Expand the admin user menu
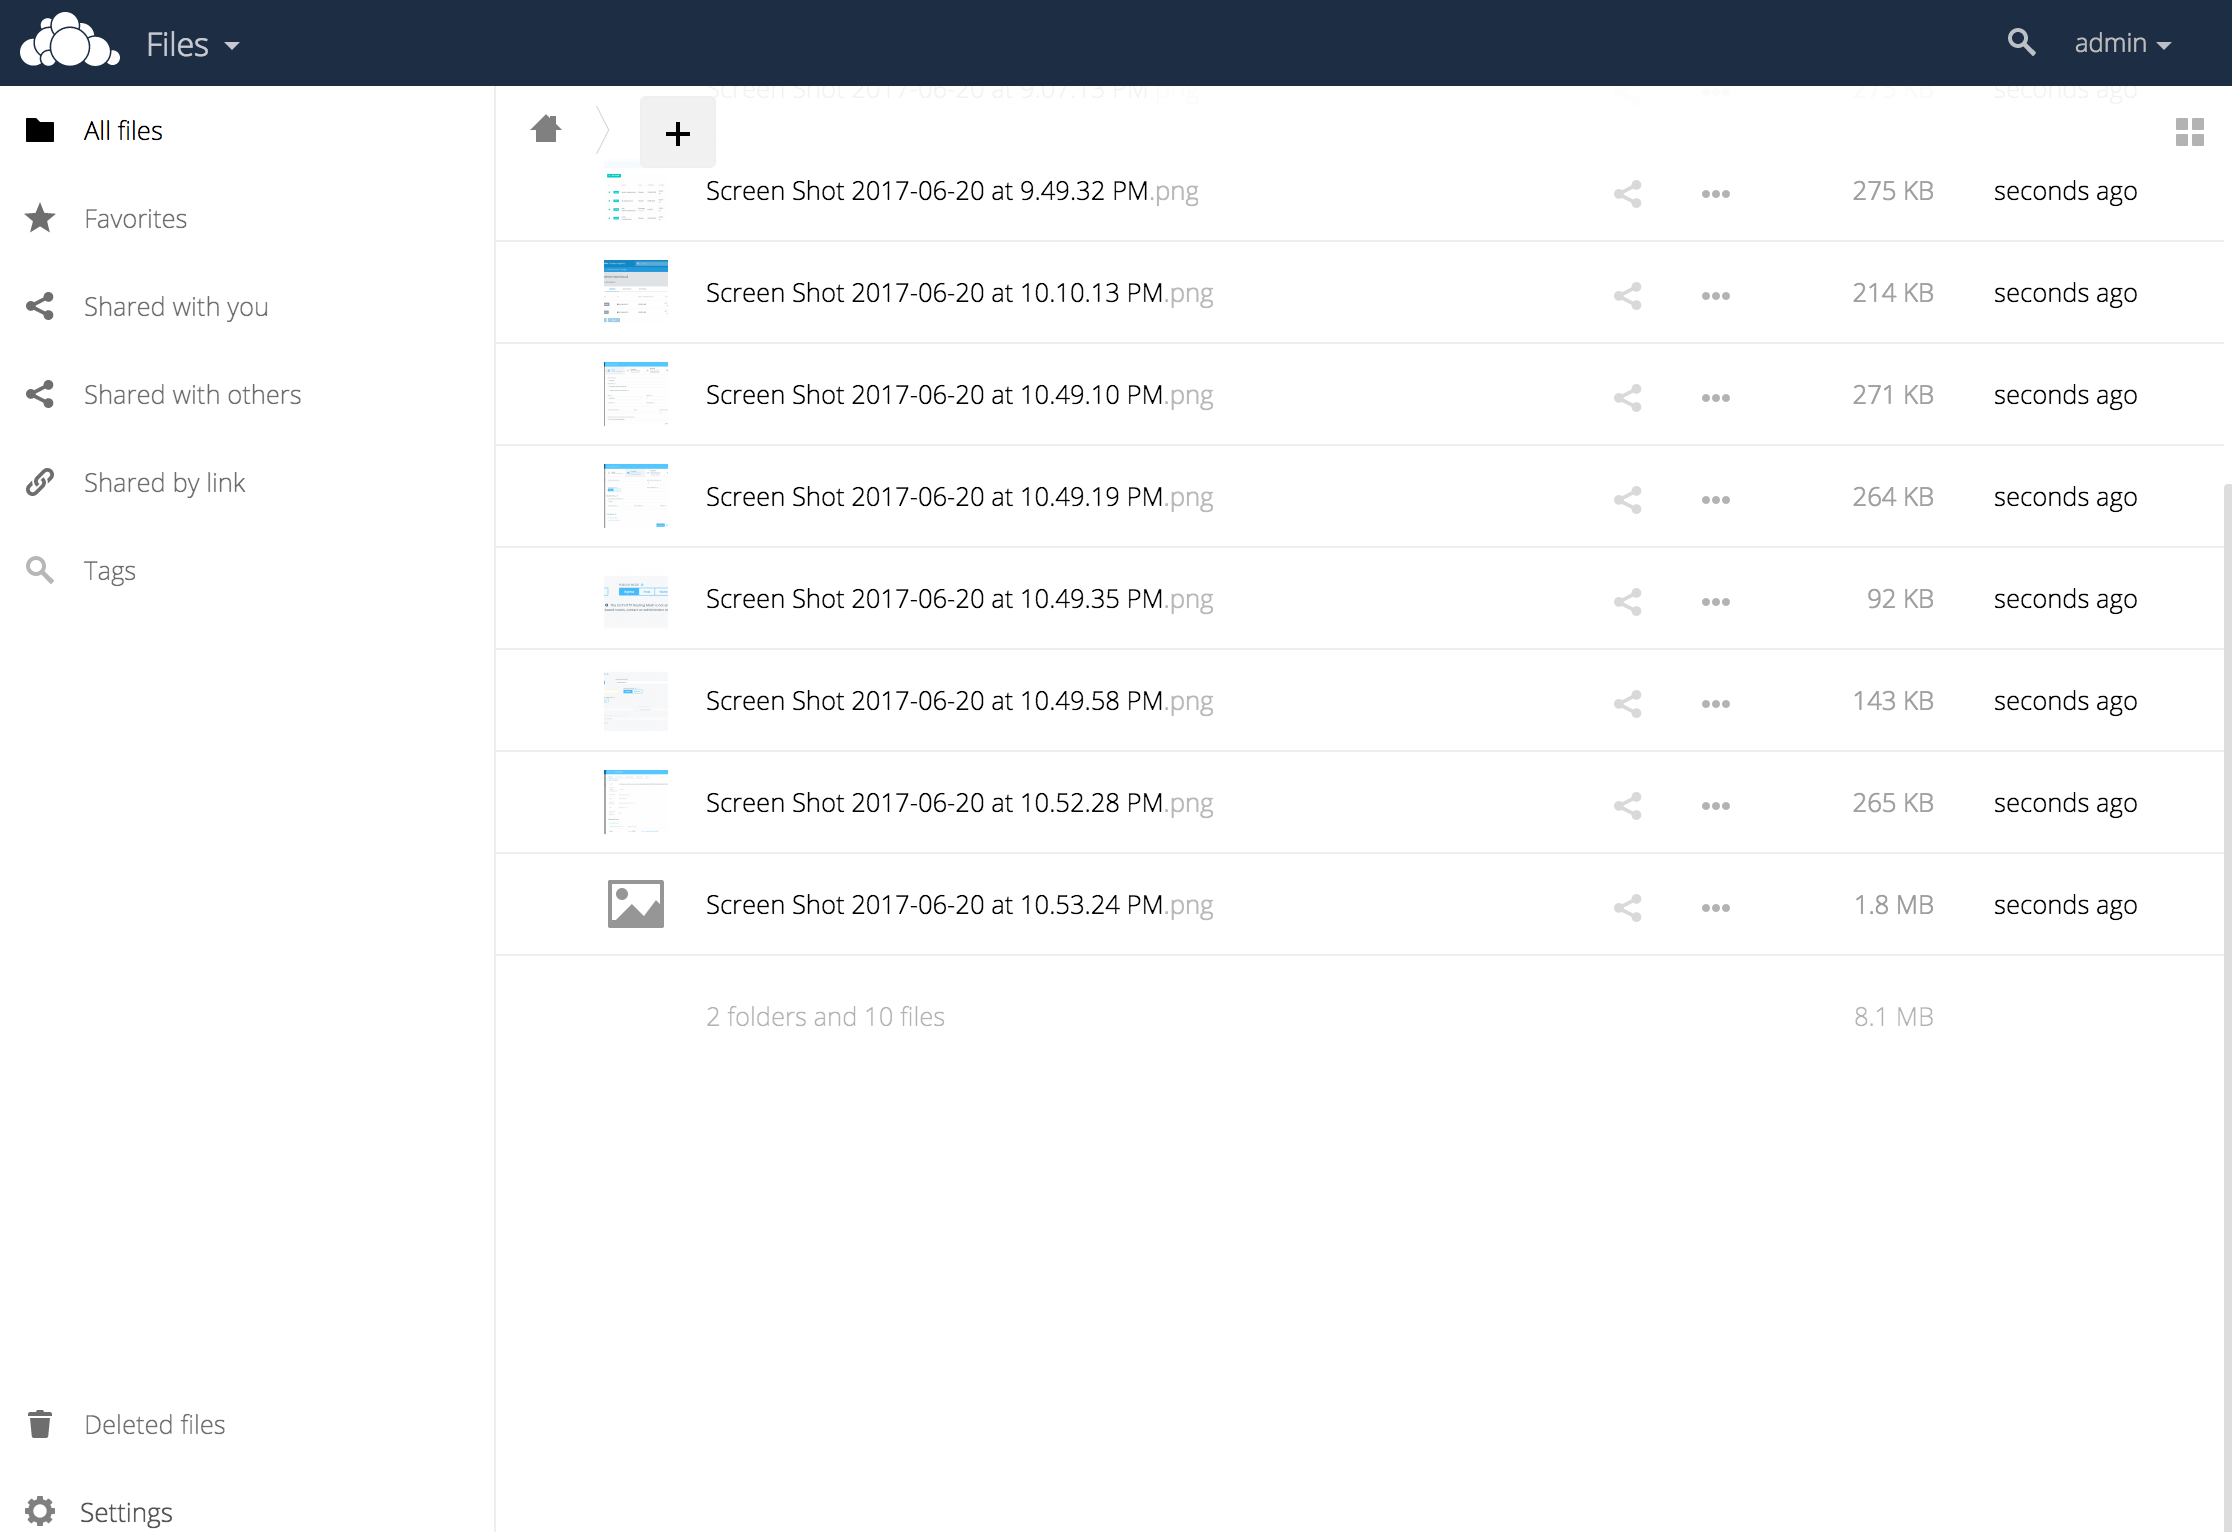 (2122, 43)
